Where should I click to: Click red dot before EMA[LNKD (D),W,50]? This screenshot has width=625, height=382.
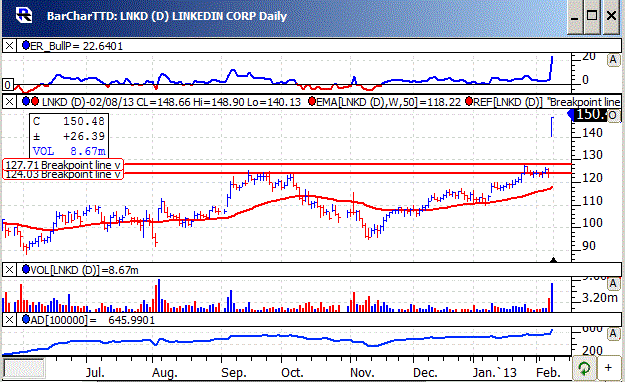pyautogui.click(x=312, y=101)
